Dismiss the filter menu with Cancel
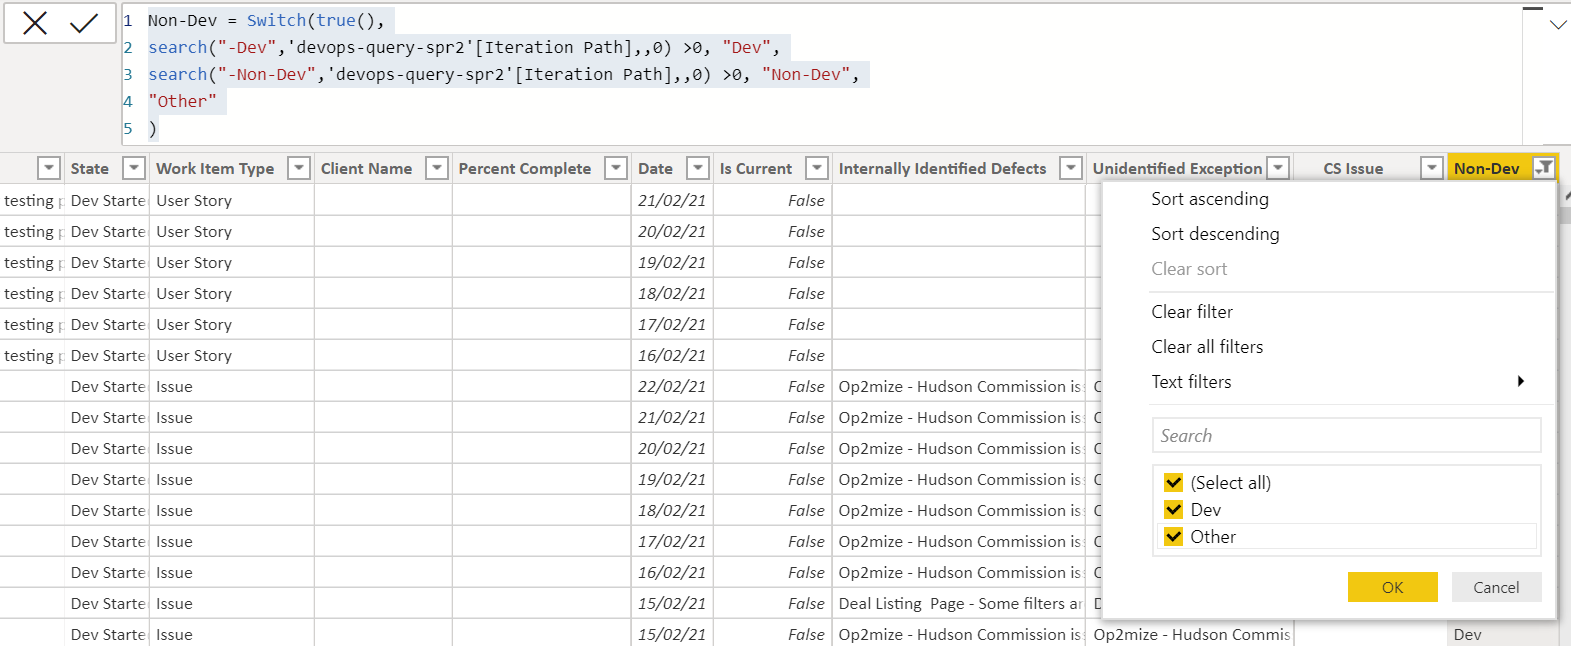Viewport: 1571px width, 646px height. (x=1496, y=587)
